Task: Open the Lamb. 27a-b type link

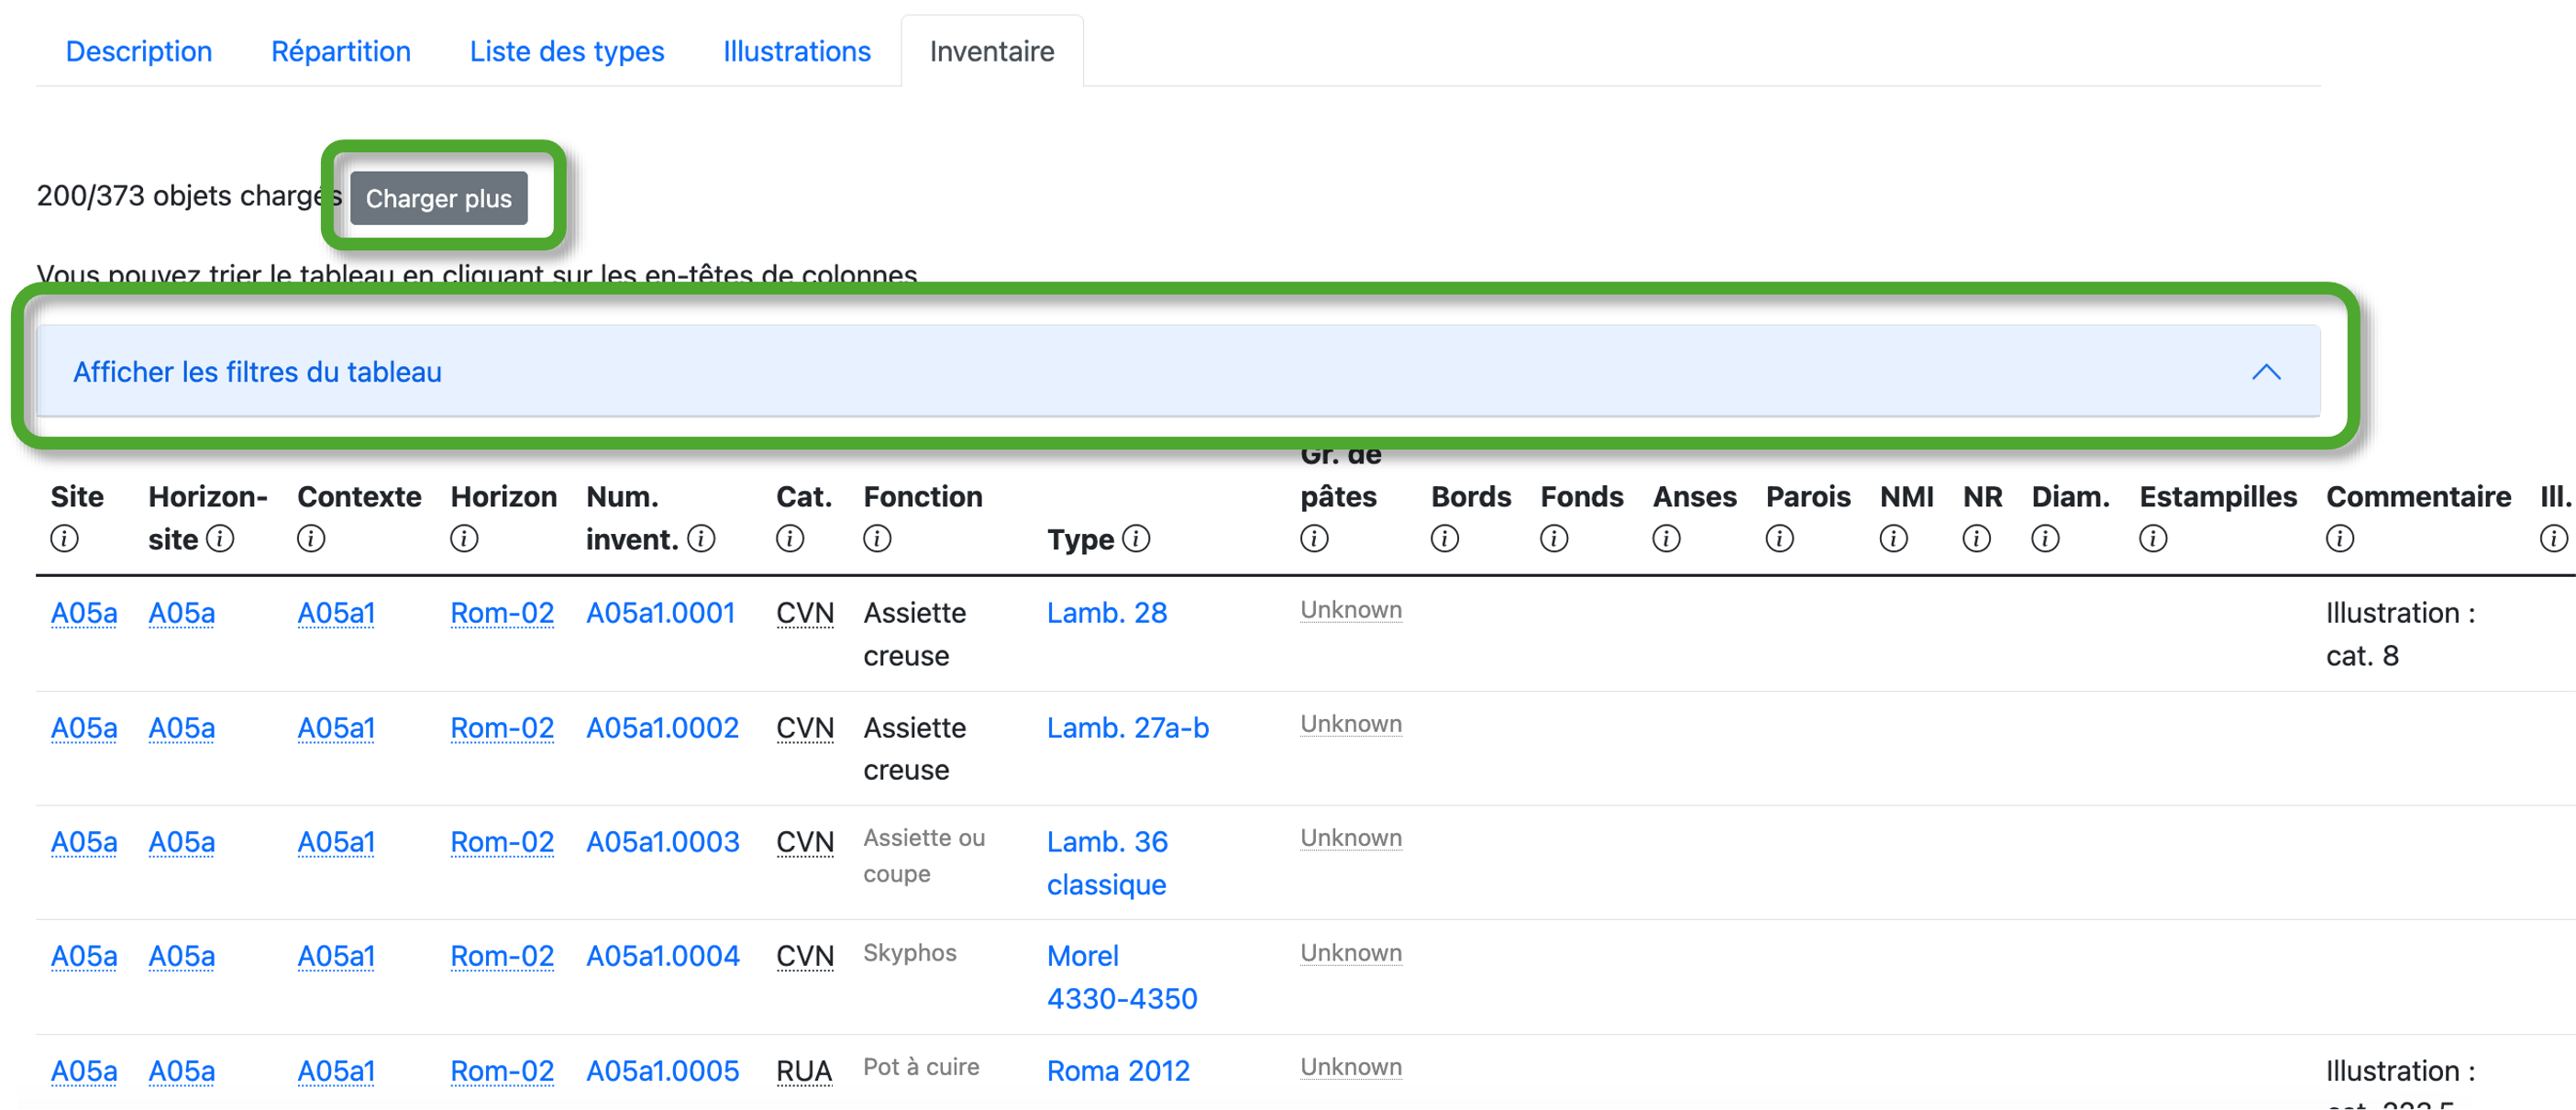Action: (1127, 728)
